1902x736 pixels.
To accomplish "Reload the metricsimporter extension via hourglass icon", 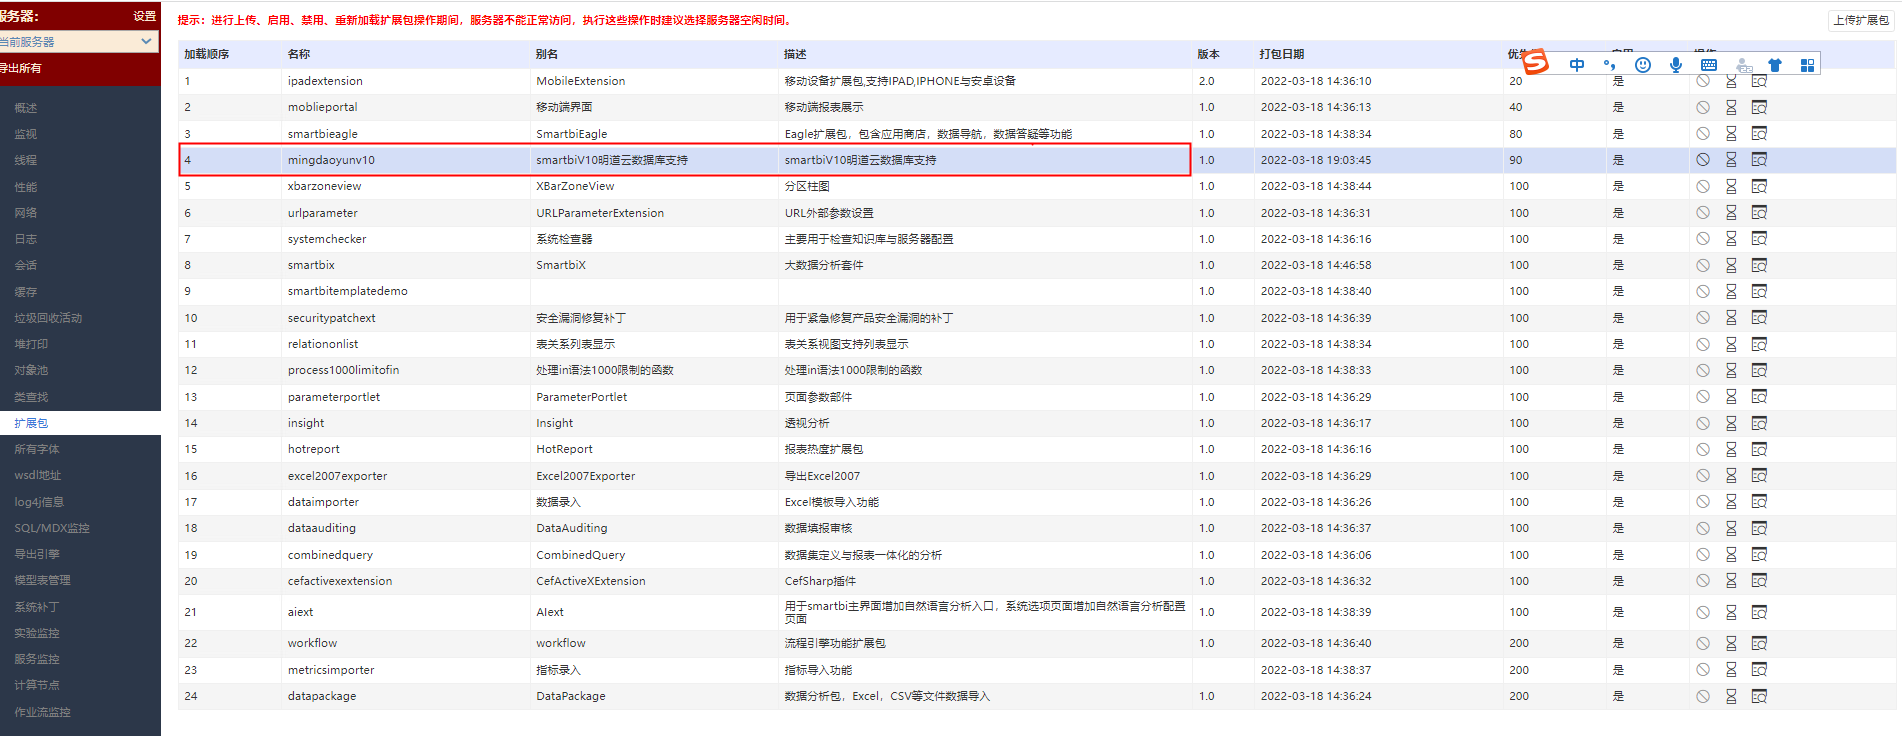I will point(1731,670).
